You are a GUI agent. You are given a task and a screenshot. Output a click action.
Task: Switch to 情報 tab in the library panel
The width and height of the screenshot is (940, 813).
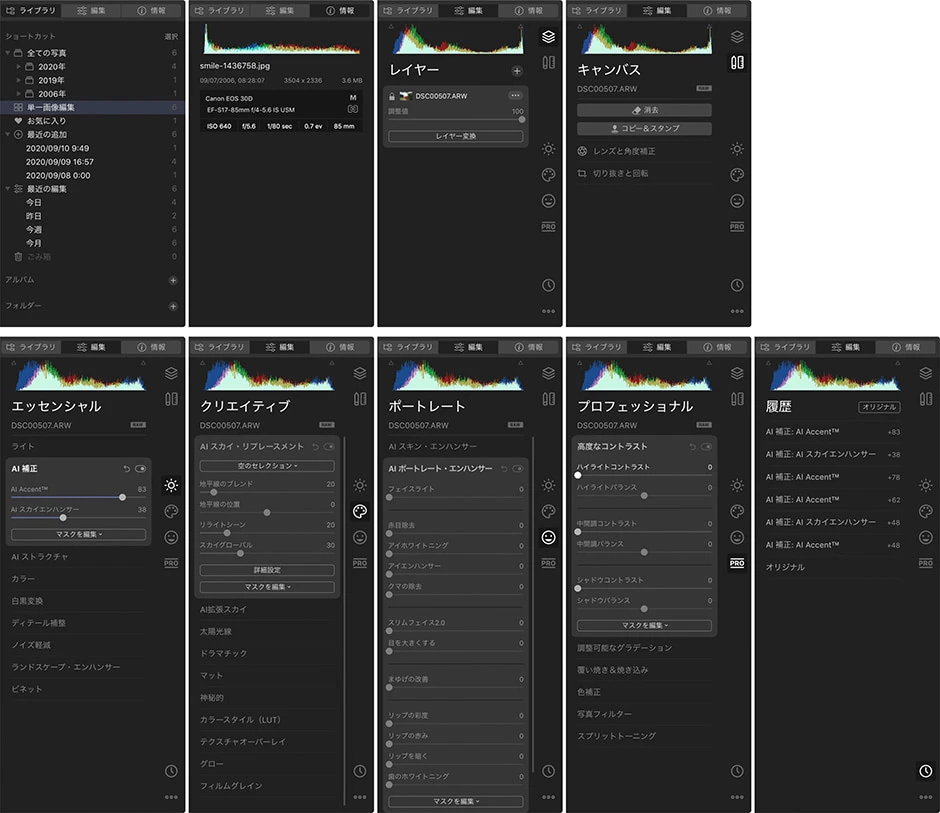coord(152,11)
